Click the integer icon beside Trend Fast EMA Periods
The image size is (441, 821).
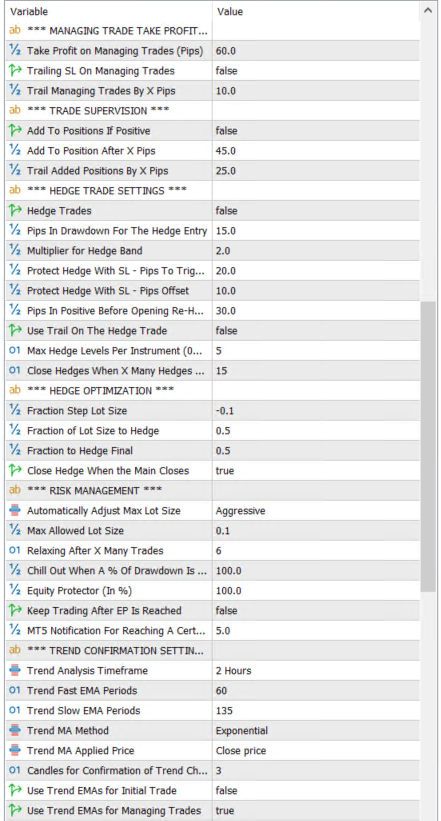click(15, 691)
